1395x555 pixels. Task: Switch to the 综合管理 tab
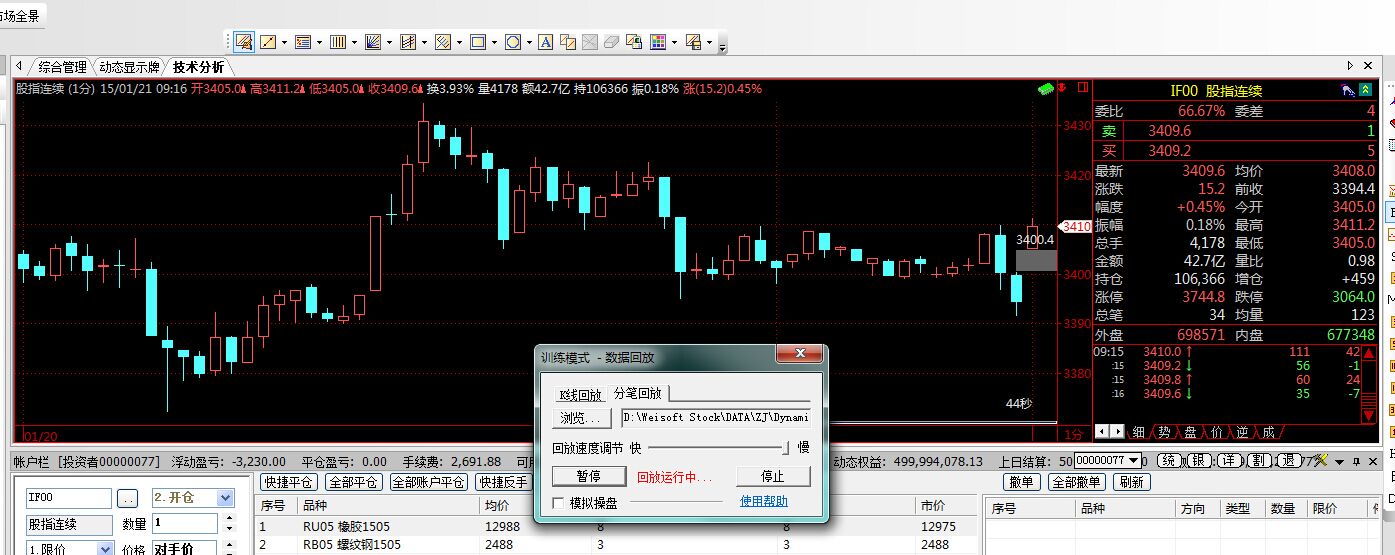click(62, 68)
